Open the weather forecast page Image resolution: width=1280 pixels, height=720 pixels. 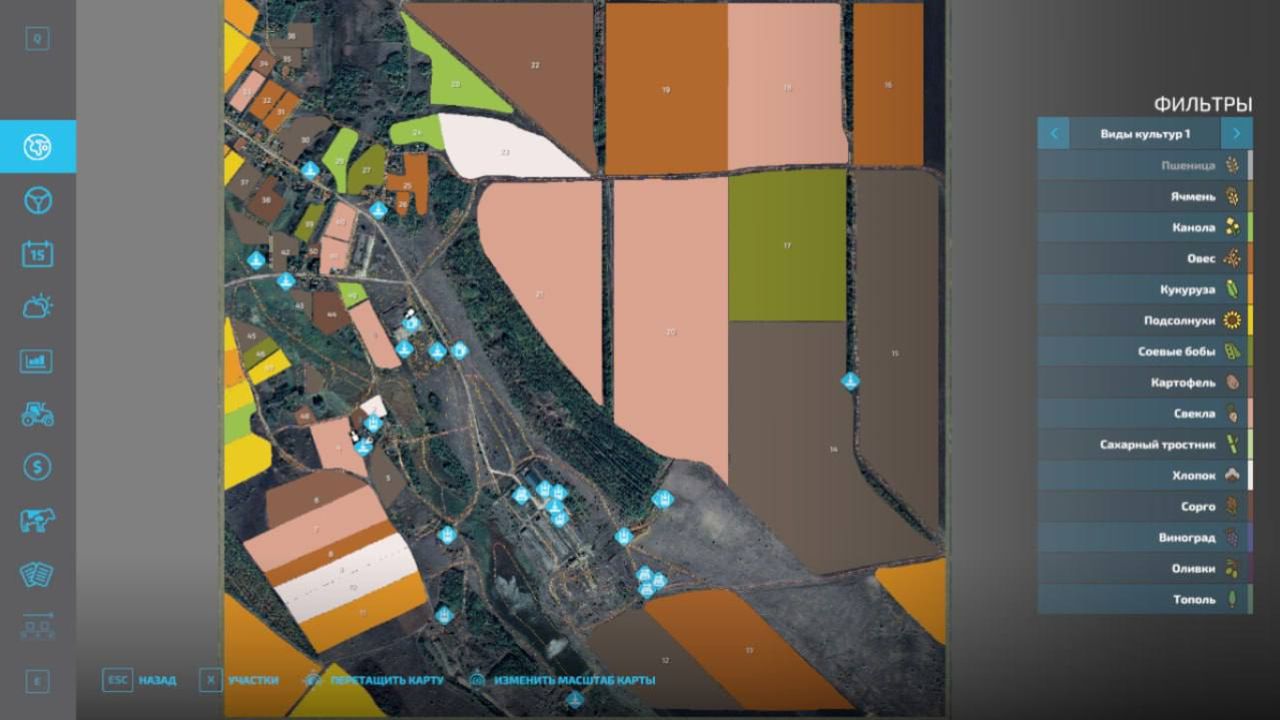[x=37, y=307]
